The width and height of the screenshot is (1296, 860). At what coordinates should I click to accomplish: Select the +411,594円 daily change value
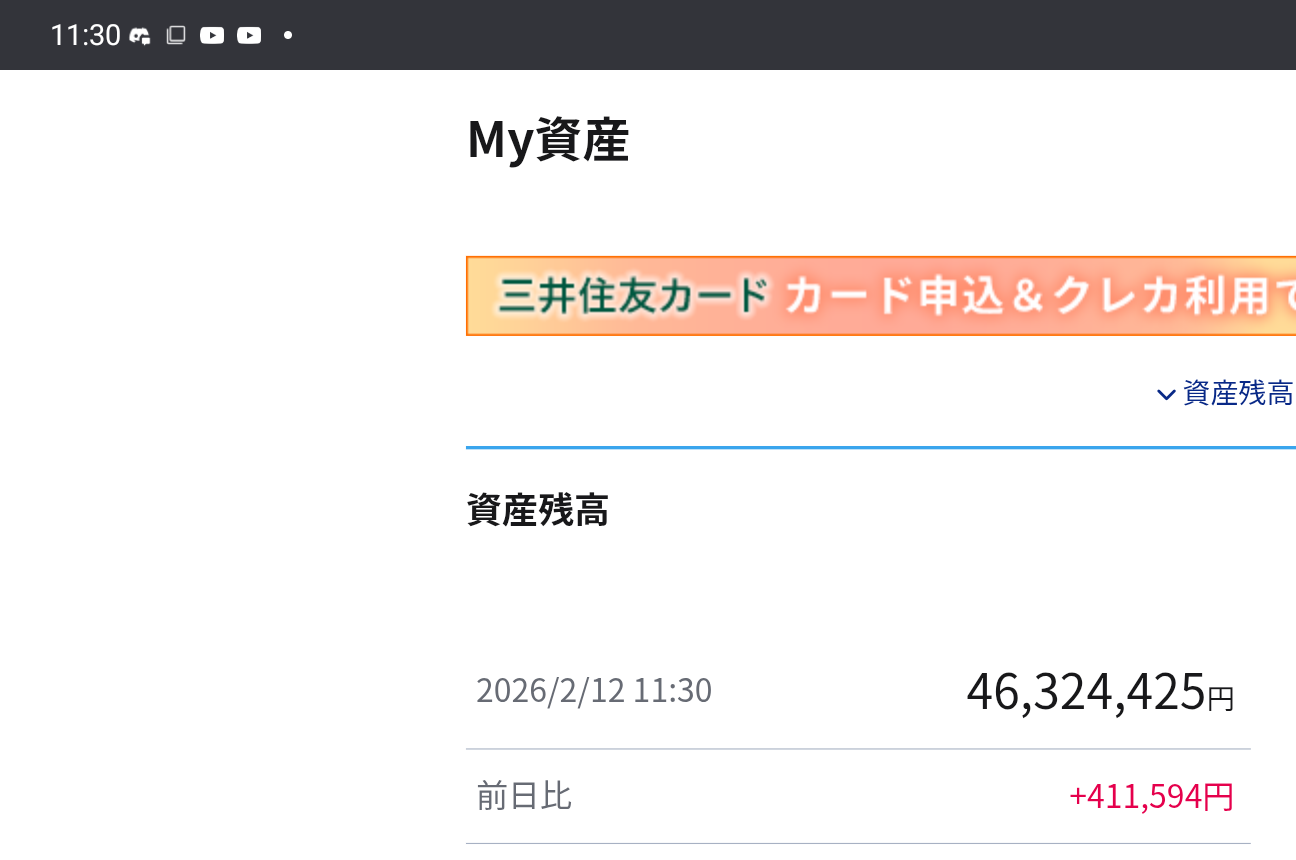click(1151, 797)
